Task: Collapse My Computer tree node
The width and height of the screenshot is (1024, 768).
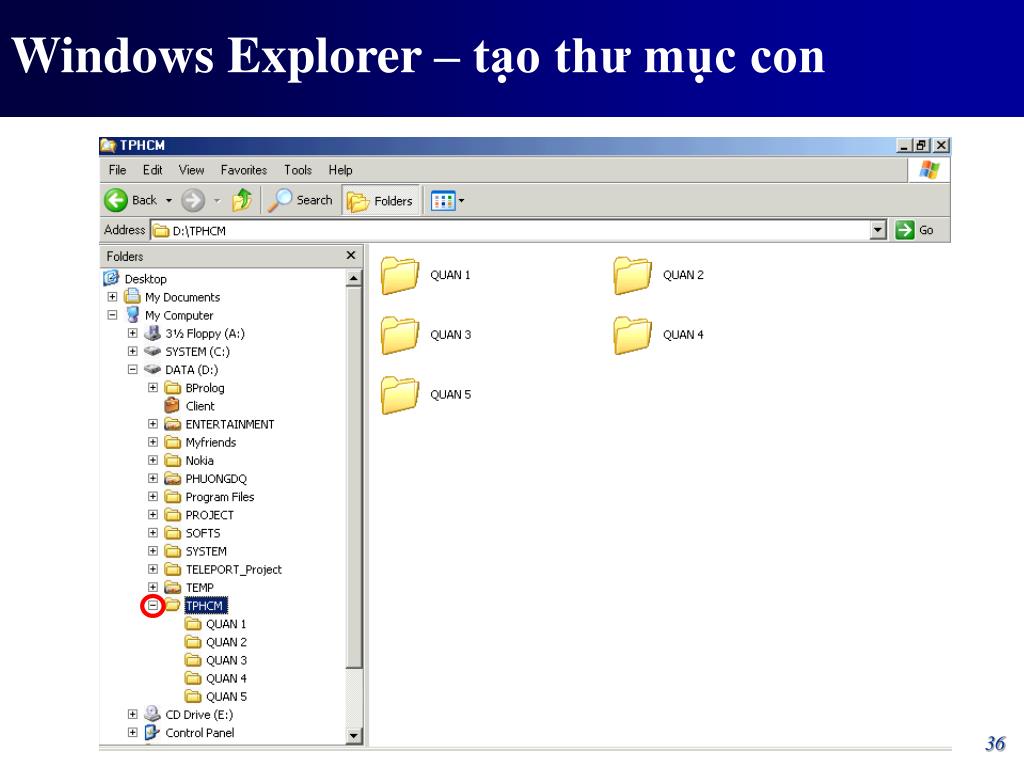Action: [x=112, y=315]
